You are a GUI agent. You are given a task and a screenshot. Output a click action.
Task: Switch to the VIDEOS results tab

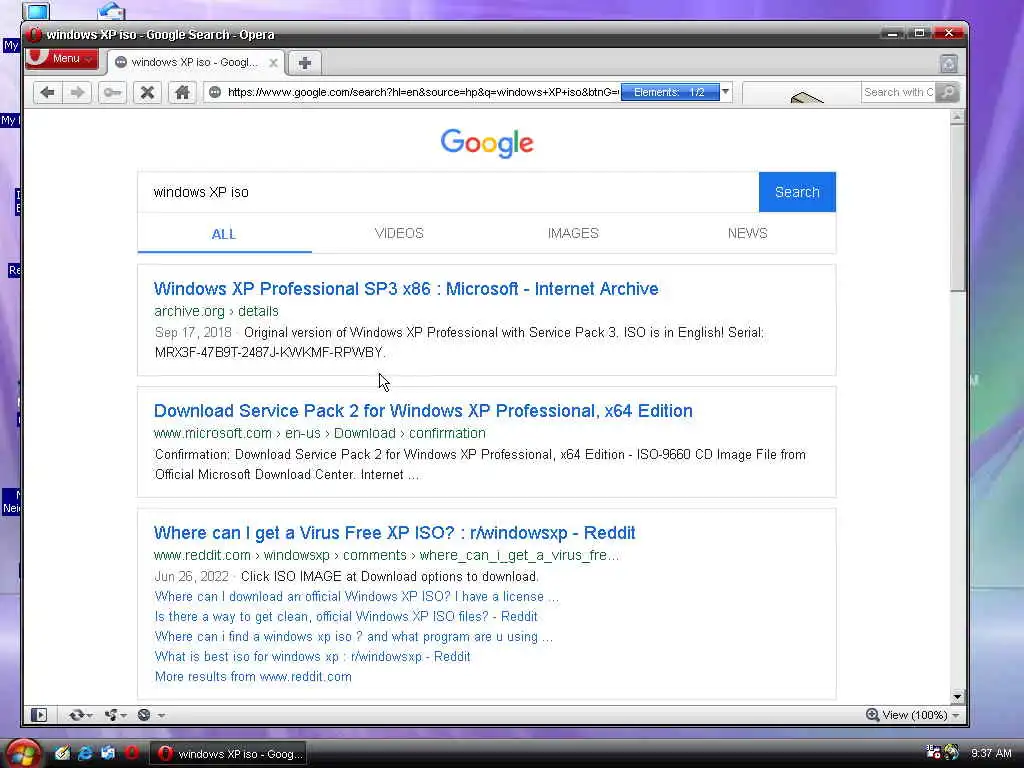coord(399,233)
